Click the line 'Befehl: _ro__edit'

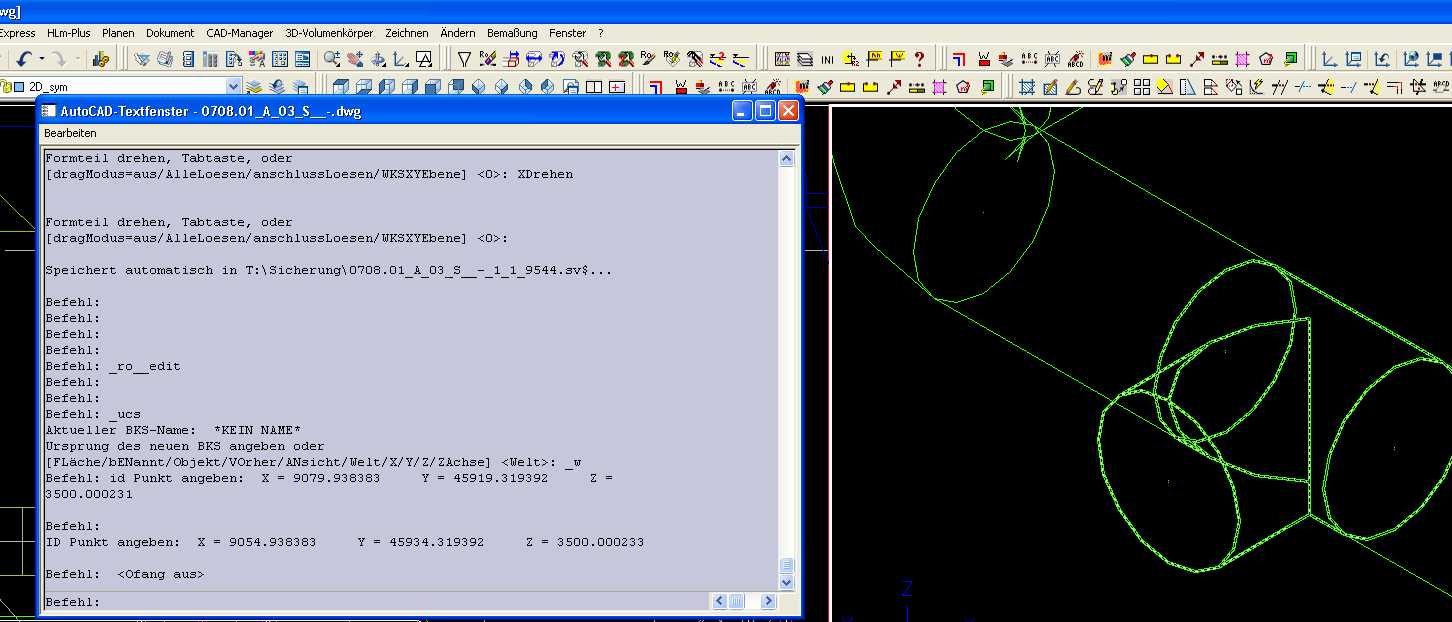click(x=113, y=366)
